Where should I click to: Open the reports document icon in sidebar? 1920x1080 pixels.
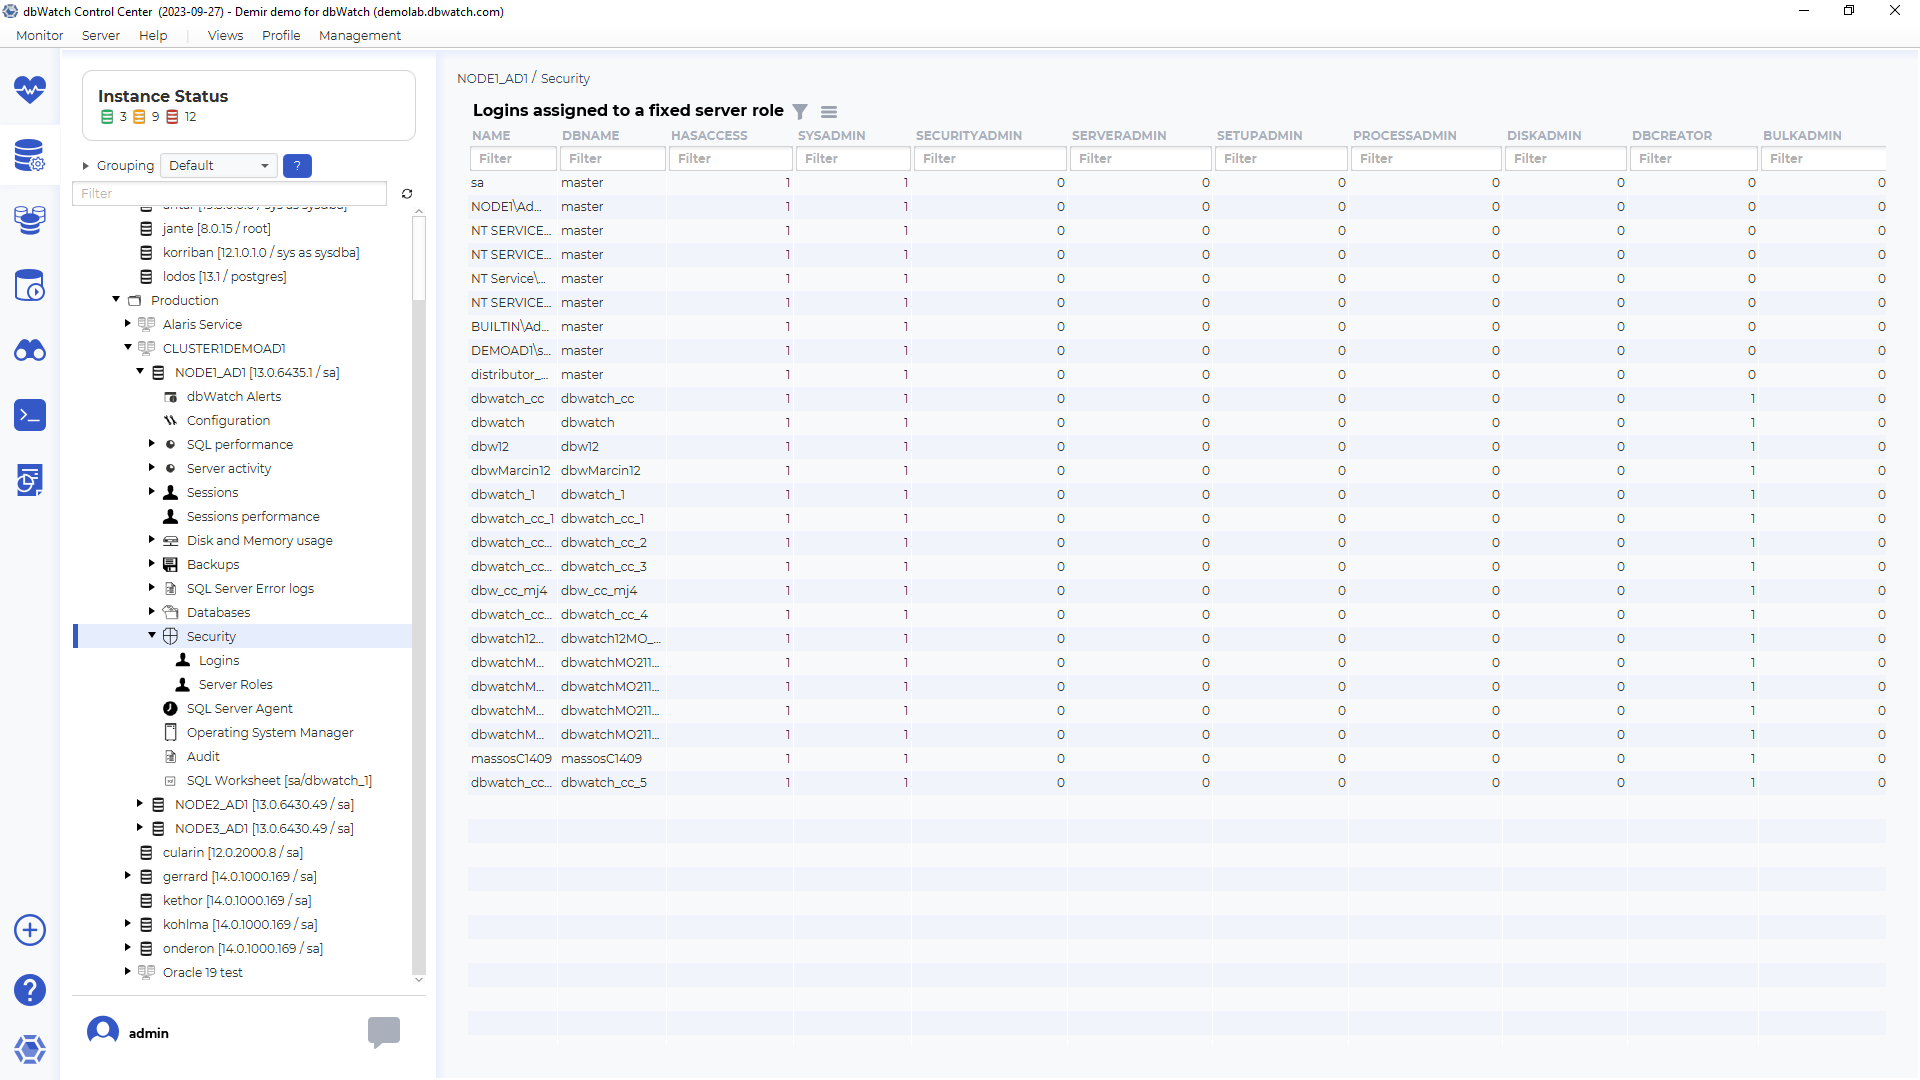click(30, 480)
